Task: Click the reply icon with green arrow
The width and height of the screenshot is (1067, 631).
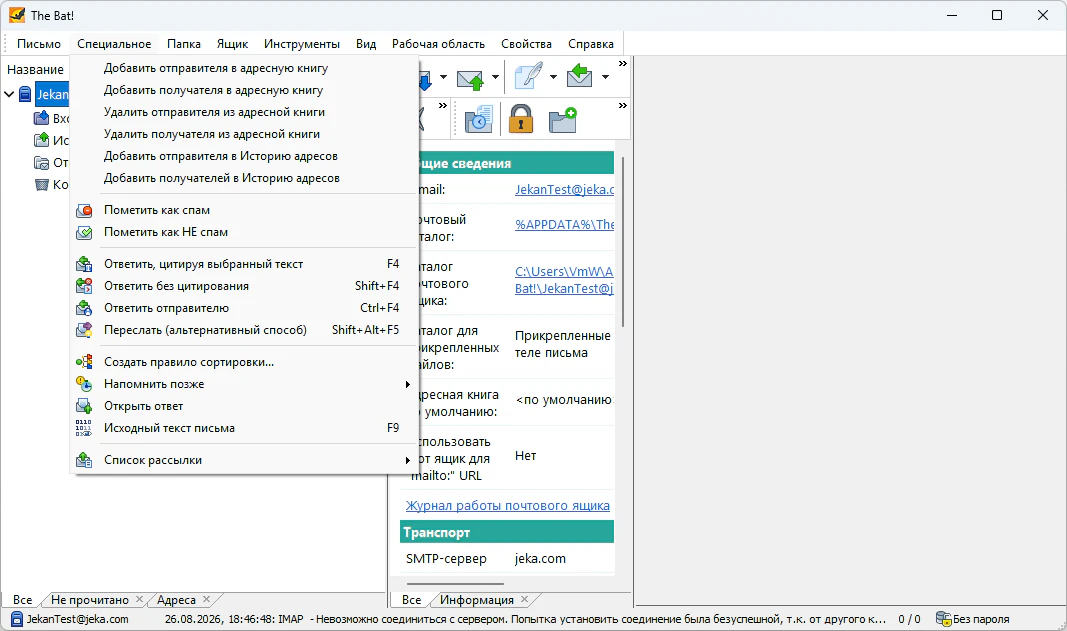Action: tap(579, 76)
